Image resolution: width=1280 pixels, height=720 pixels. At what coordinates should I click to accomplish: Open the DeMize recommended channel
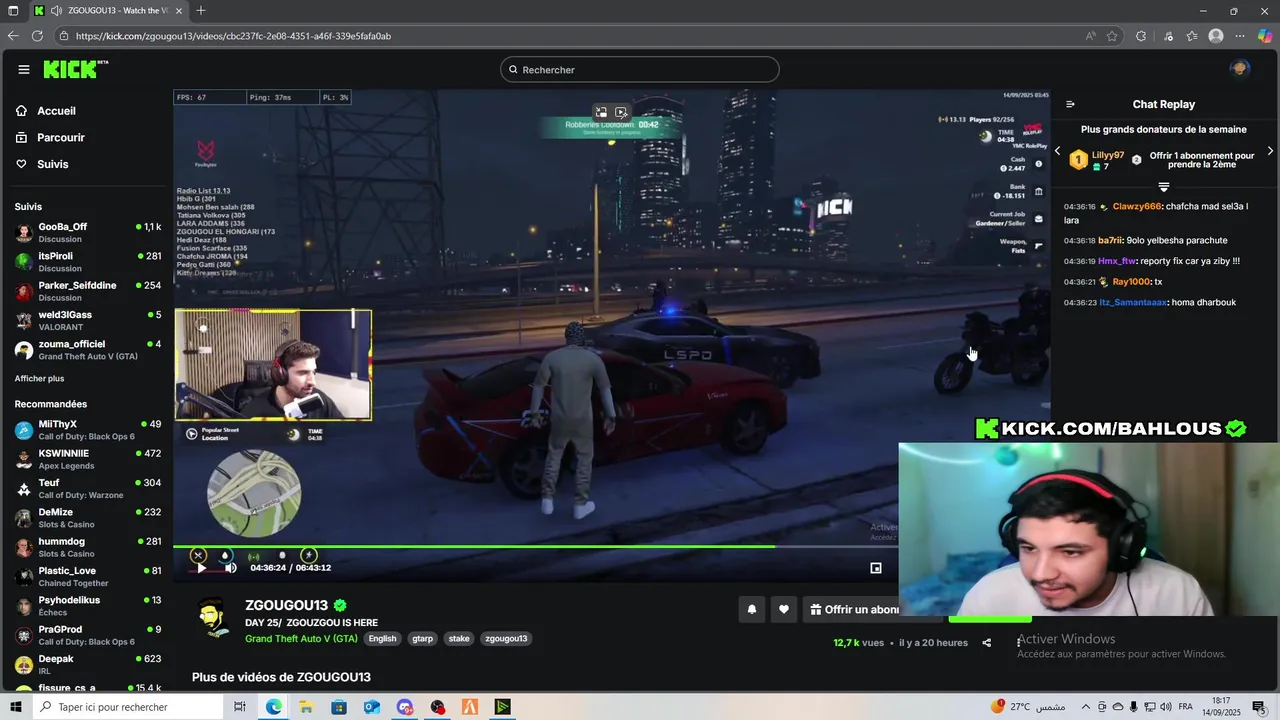pyautogui.click(x=87, y=518)
